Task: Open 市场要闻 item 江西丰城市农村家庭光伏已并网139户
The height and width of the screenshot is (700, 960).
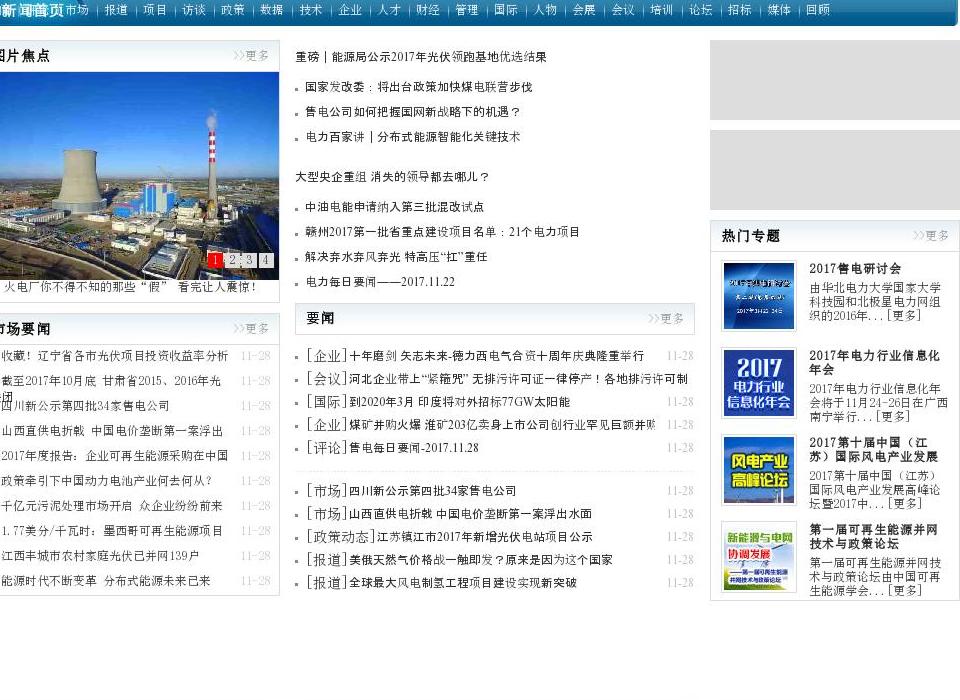Action: pyautogui.click(x=100, y=556)
